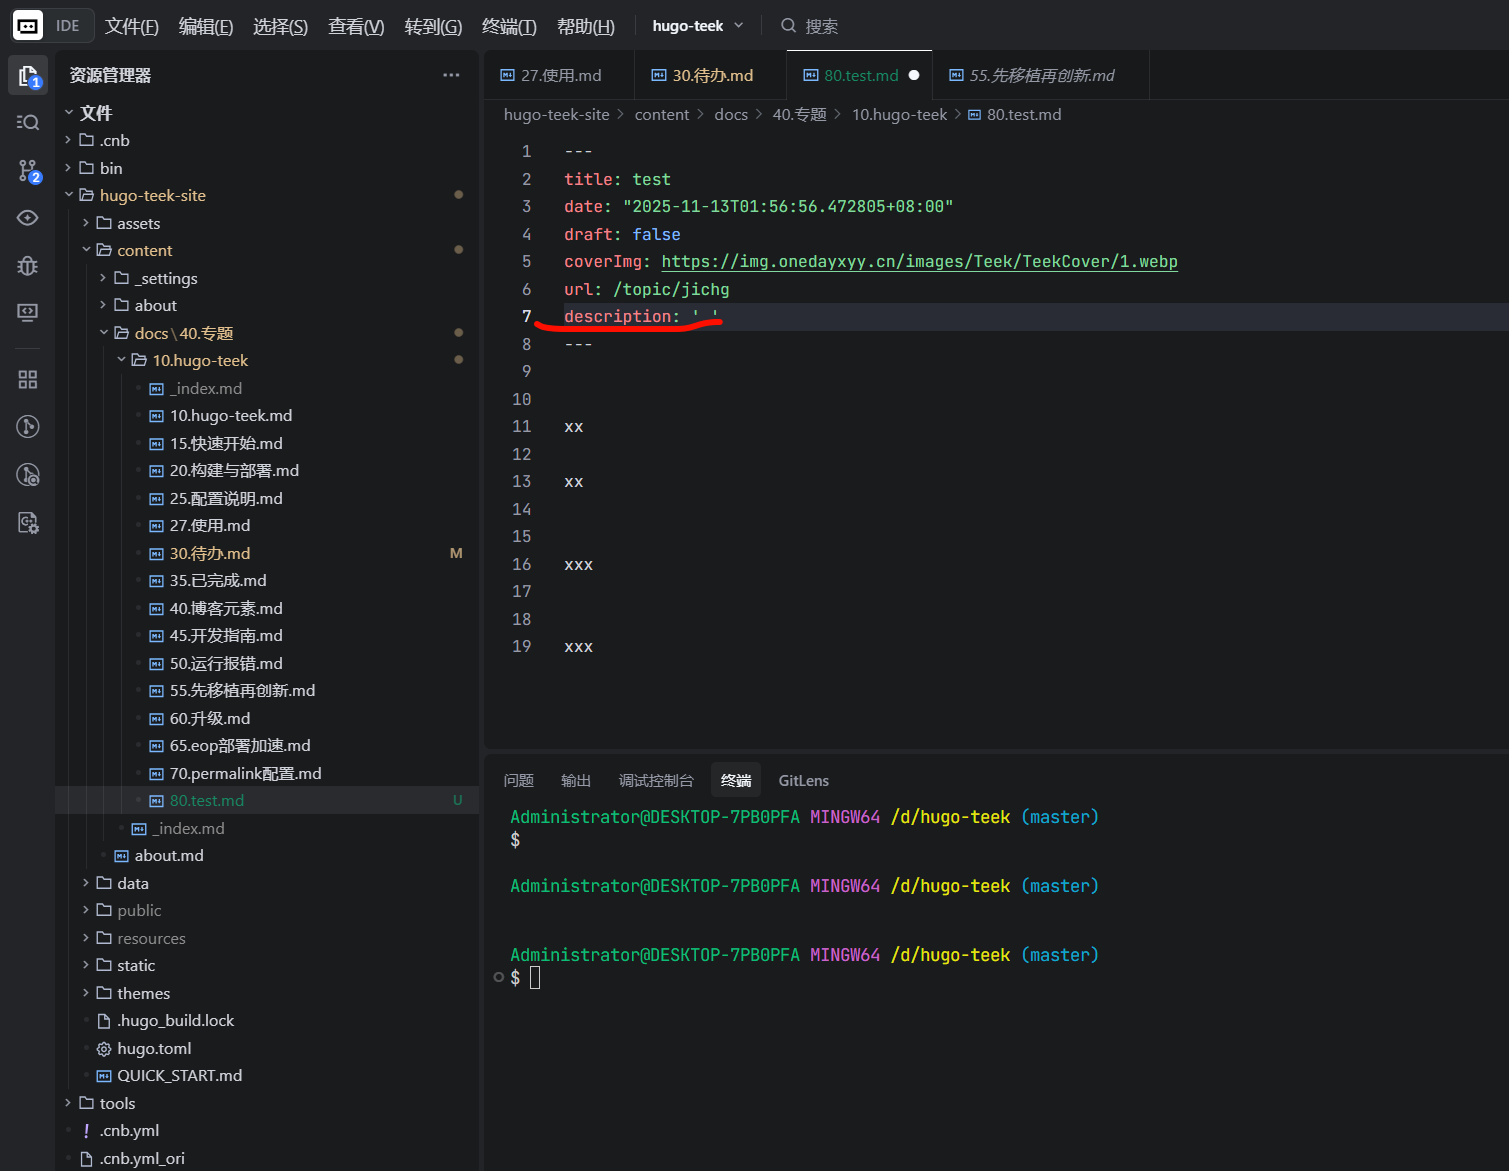Open the hugo-teek project dropdown
The height and width of the screenshot is (1171, 1509).
click(x=697, y=26)
